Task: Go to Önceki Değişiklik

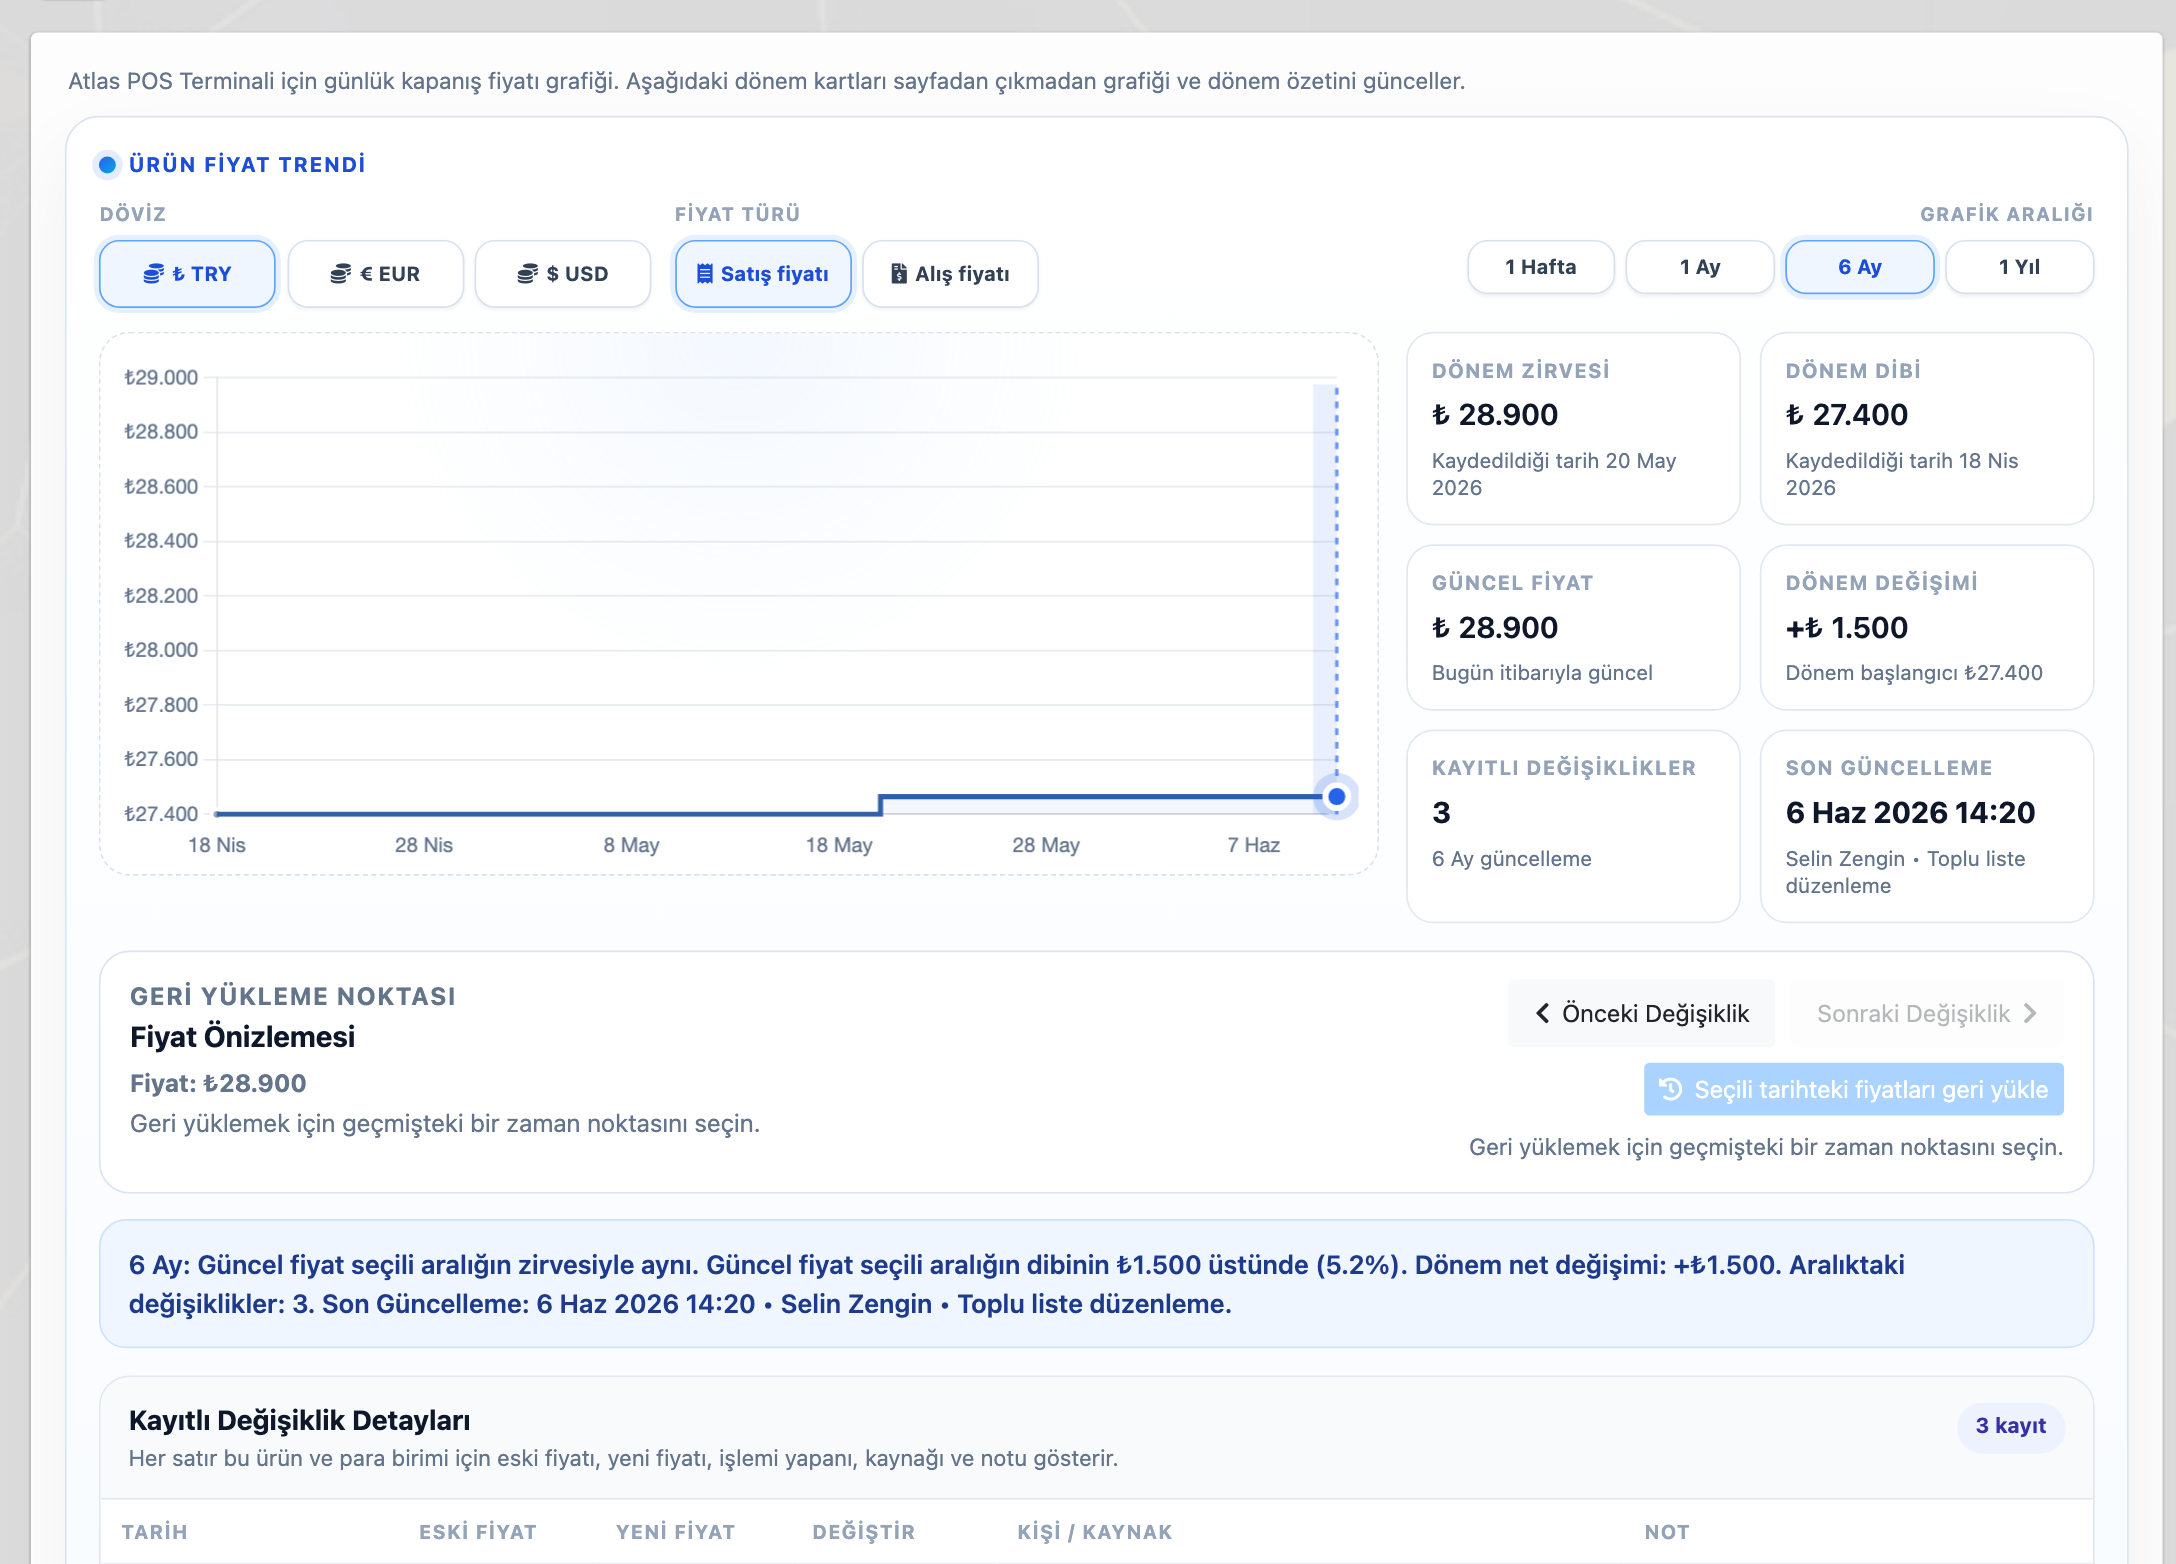Action: pyautogui.click(x=1642, y=1013)
